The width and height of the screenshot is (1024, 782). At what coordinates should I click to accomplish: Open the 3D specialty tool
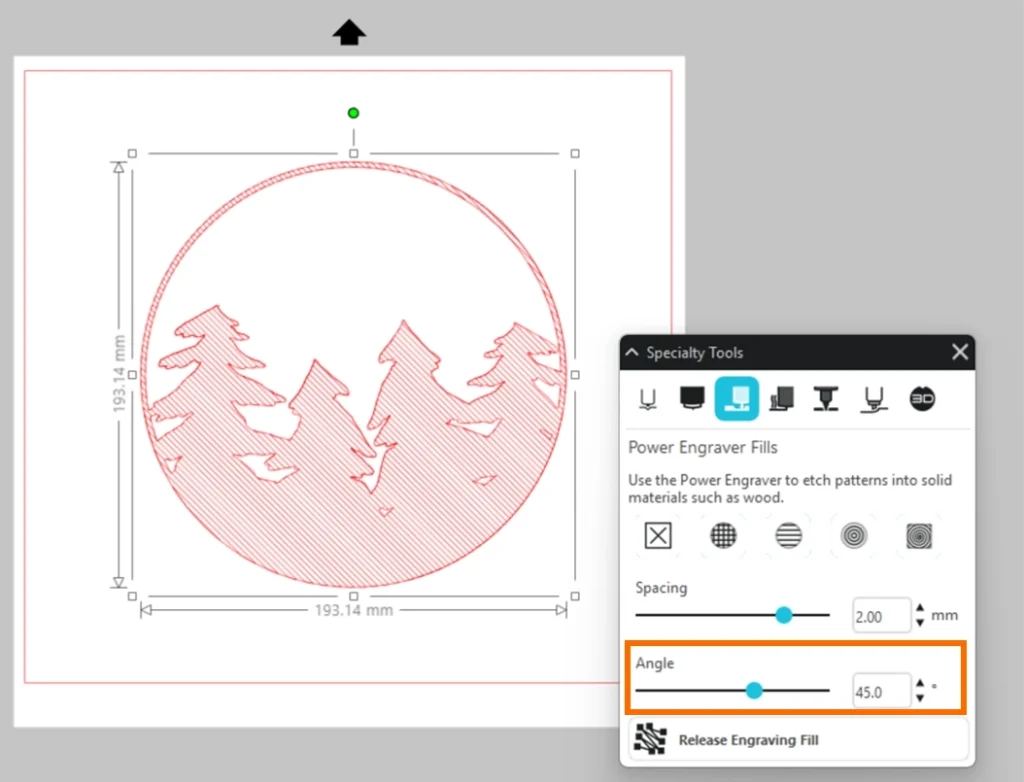coord(922,398)
